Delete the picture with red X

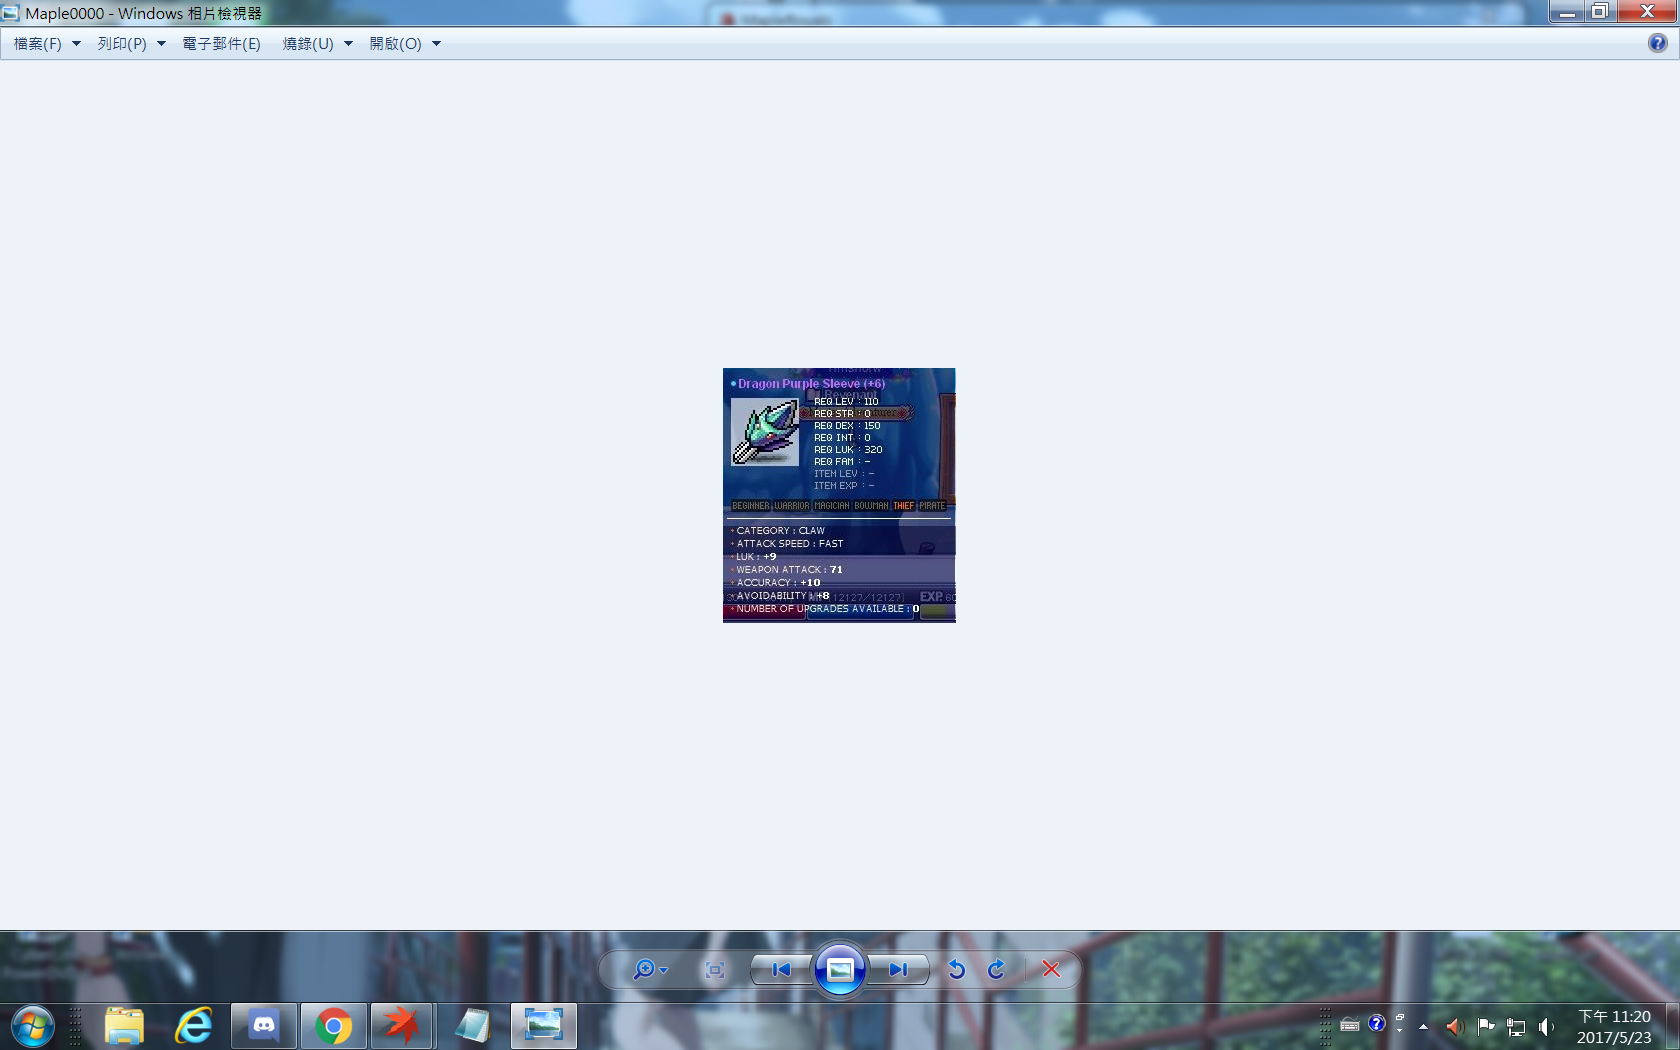click(x=1051, y=969)
